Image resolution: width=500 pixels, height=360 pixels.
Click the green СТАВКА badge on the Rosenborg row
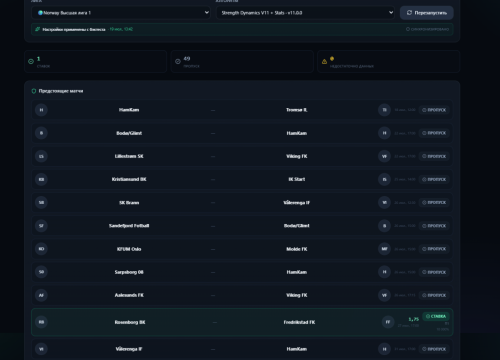(x=436, y=316)
